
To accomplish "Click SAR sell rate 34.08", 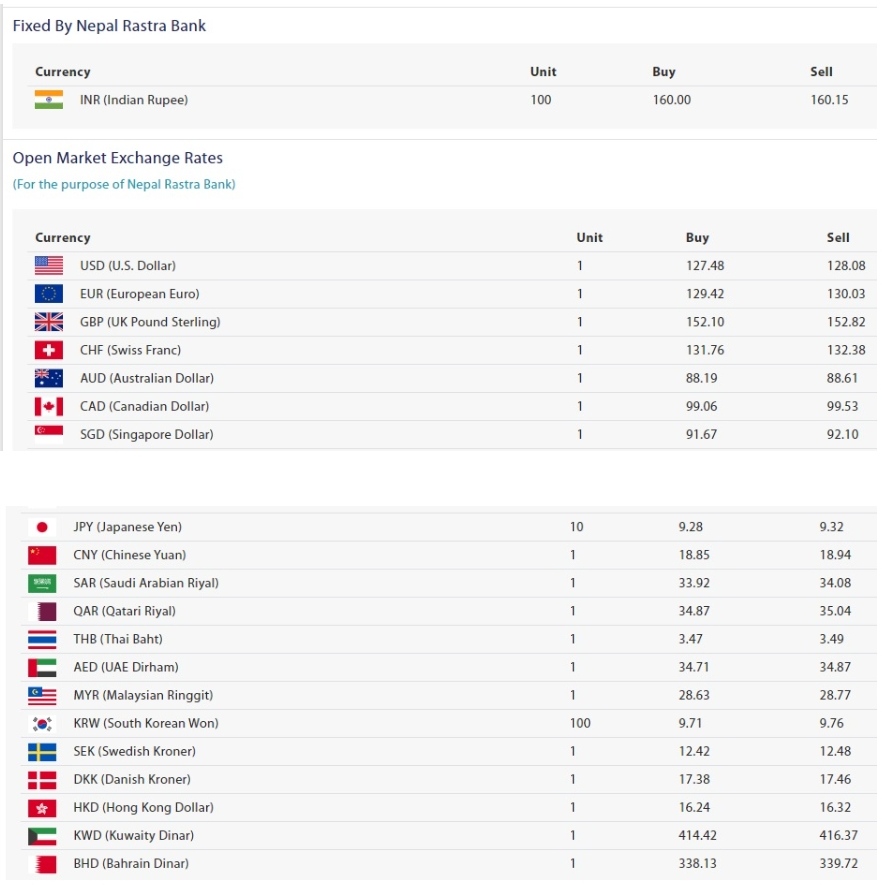I will click(835, 583).
